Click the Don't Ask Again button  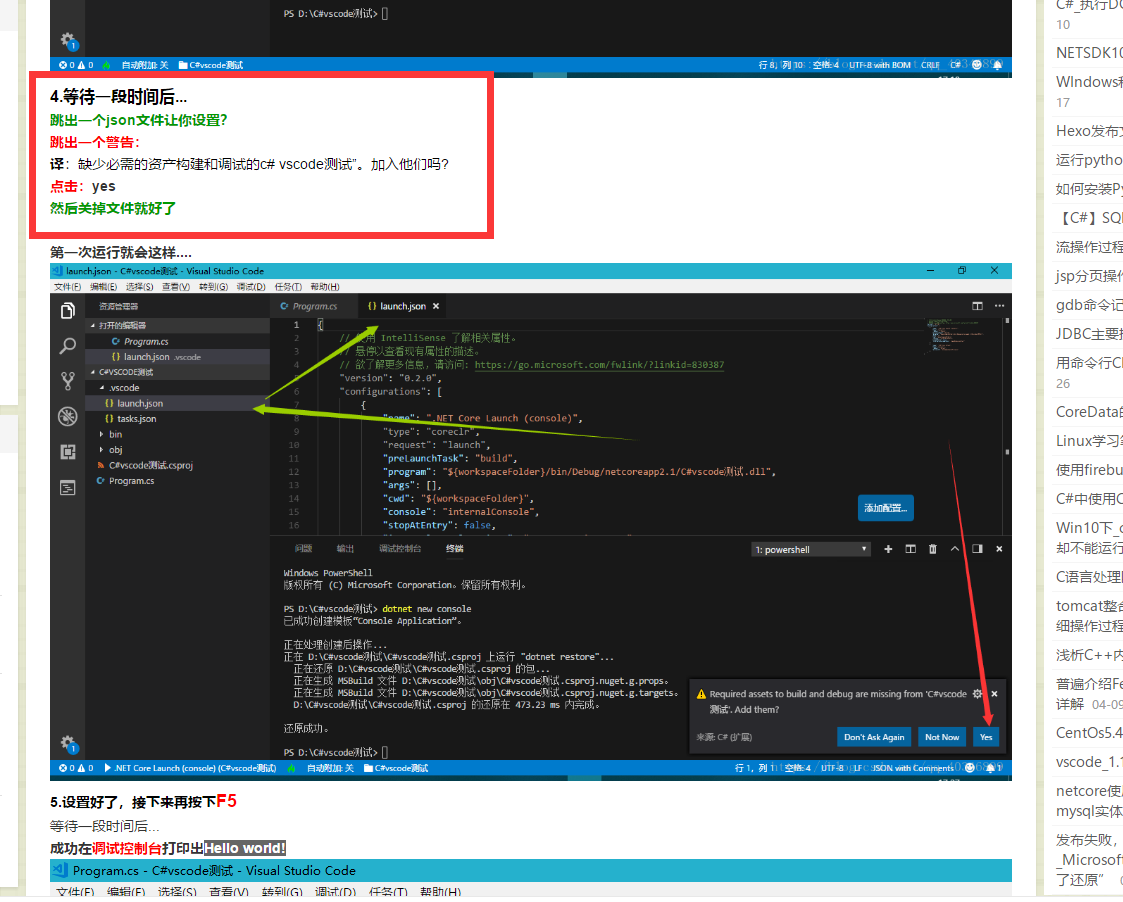coord(874,737)
